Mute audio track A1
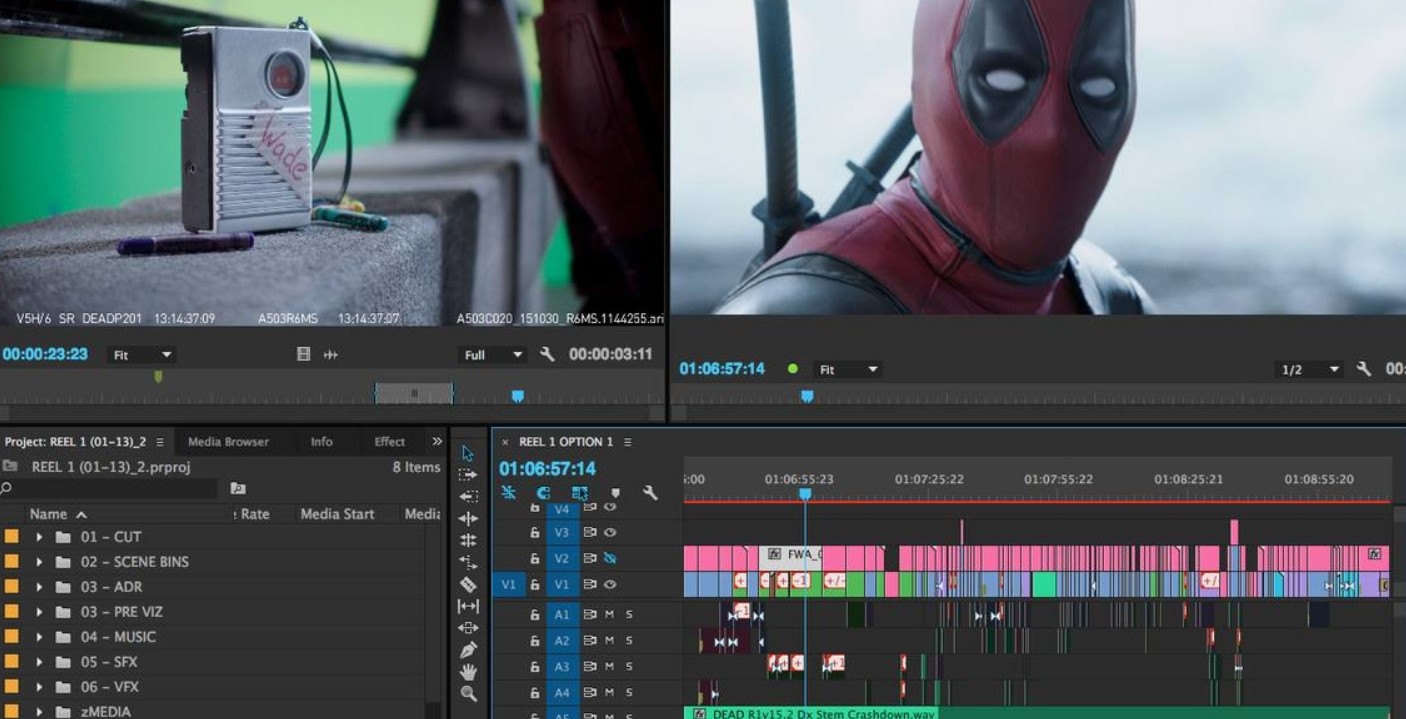Screen dimensions: 1406x719 tap(609, 614)
